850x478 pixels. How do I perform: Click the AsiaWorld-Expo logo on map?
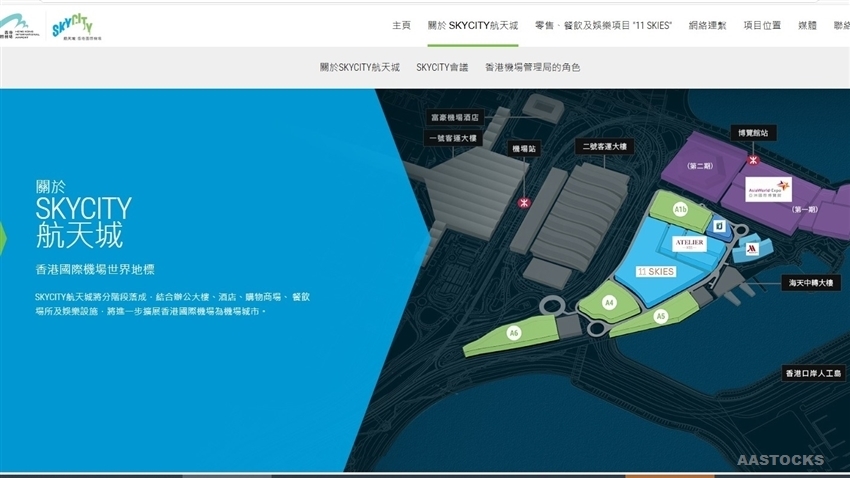pos(768,190)
